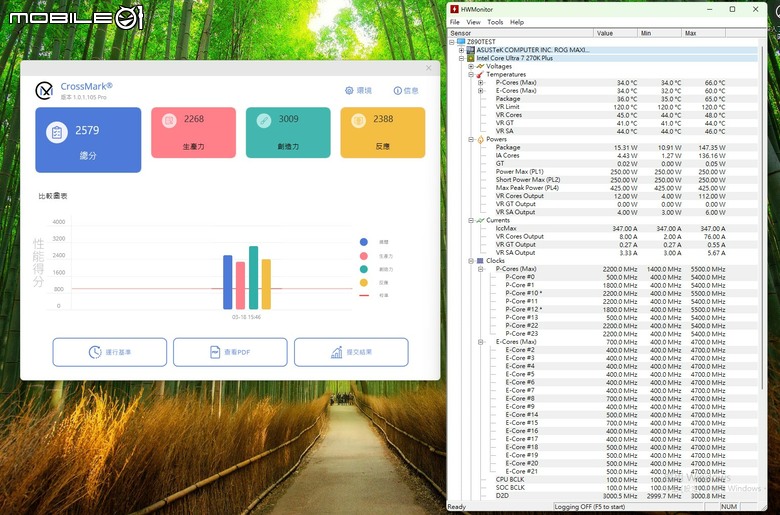The width and height of the screenshot is (780, 515).
Task: Click the run benchmark clock icon
Action: 95,352
